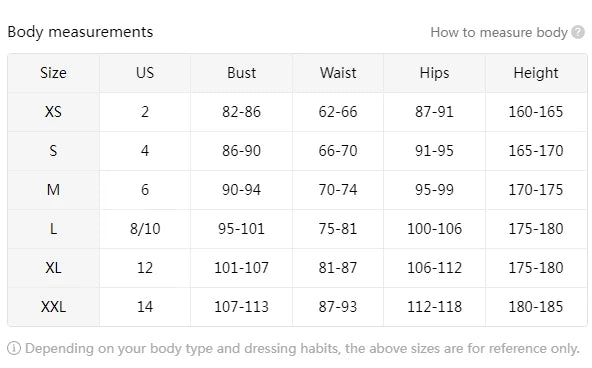Viewport: 592px width, 368px height.
Task: Select the XL size row label
Action: [x=53, y=268]
